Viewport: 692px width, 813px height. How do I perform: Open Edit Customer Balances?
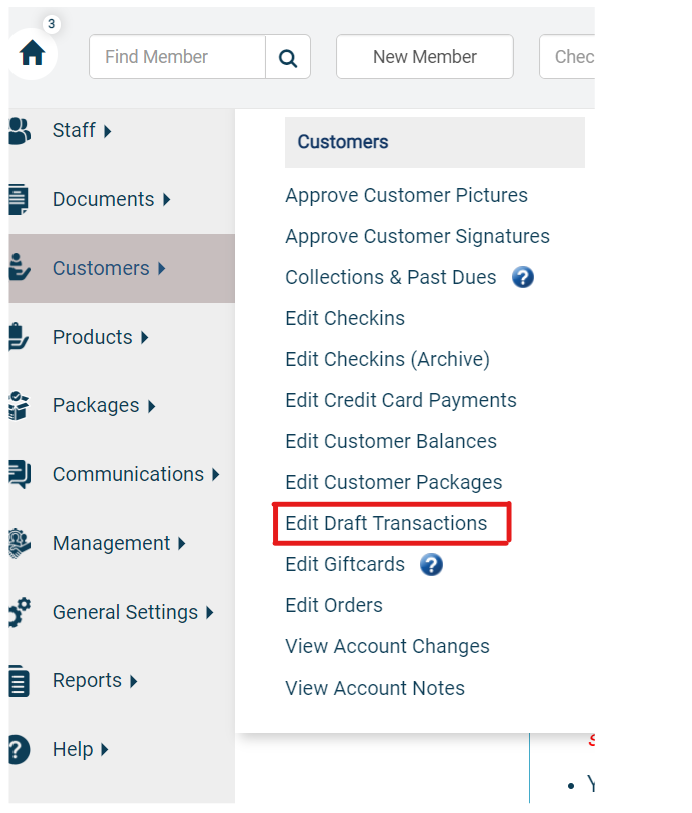pos(391,441)
